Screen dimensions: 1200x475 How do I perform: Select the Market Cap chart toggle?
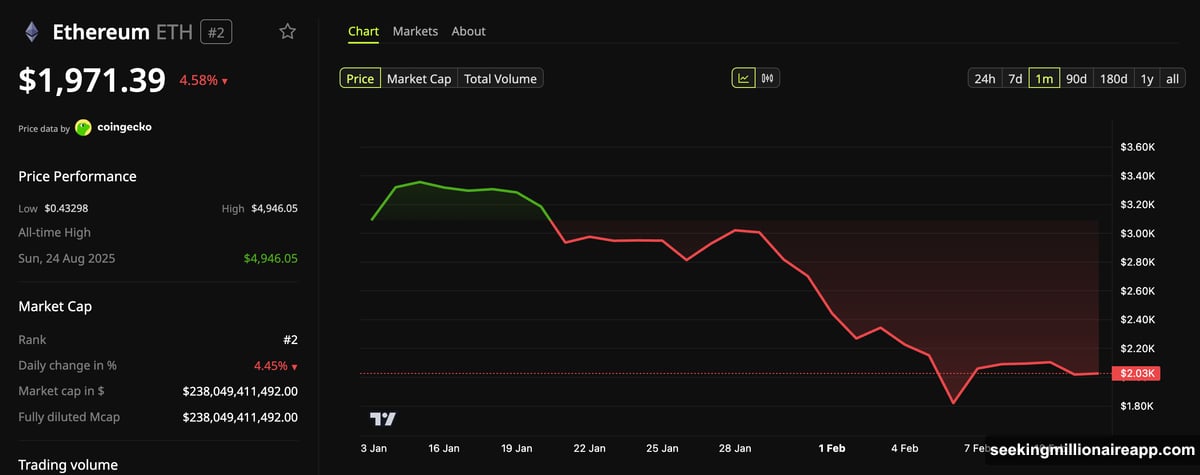click(x=419, y=78)
